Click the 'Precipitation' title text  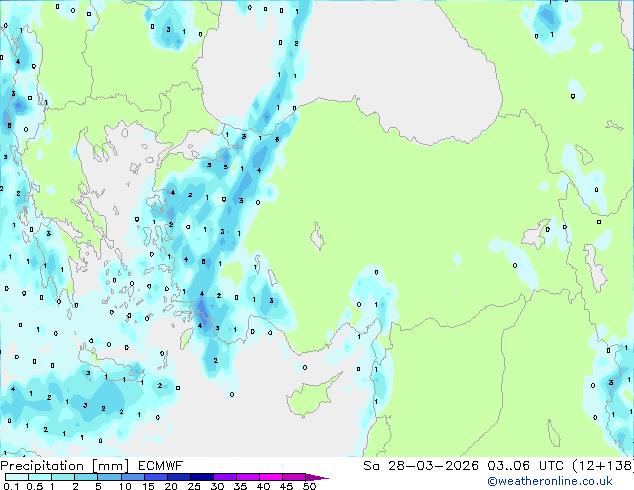42,466
